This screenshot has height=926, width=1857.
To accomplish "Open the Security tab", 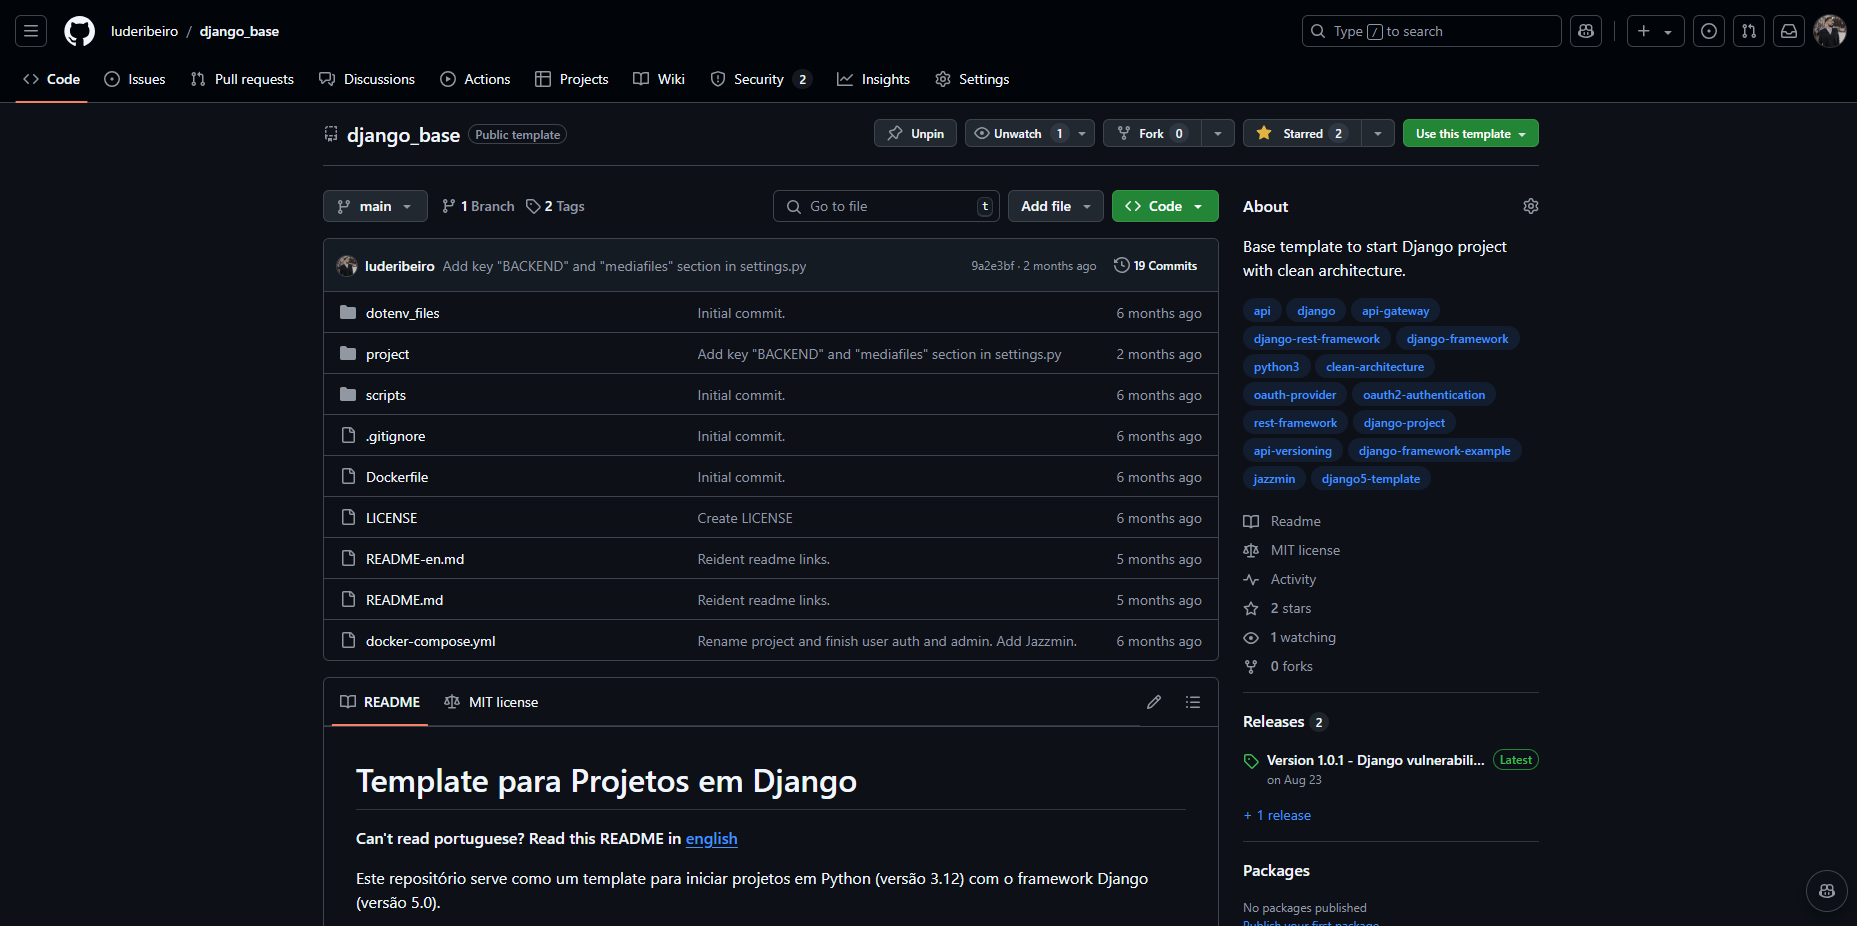I will (760, 79).
